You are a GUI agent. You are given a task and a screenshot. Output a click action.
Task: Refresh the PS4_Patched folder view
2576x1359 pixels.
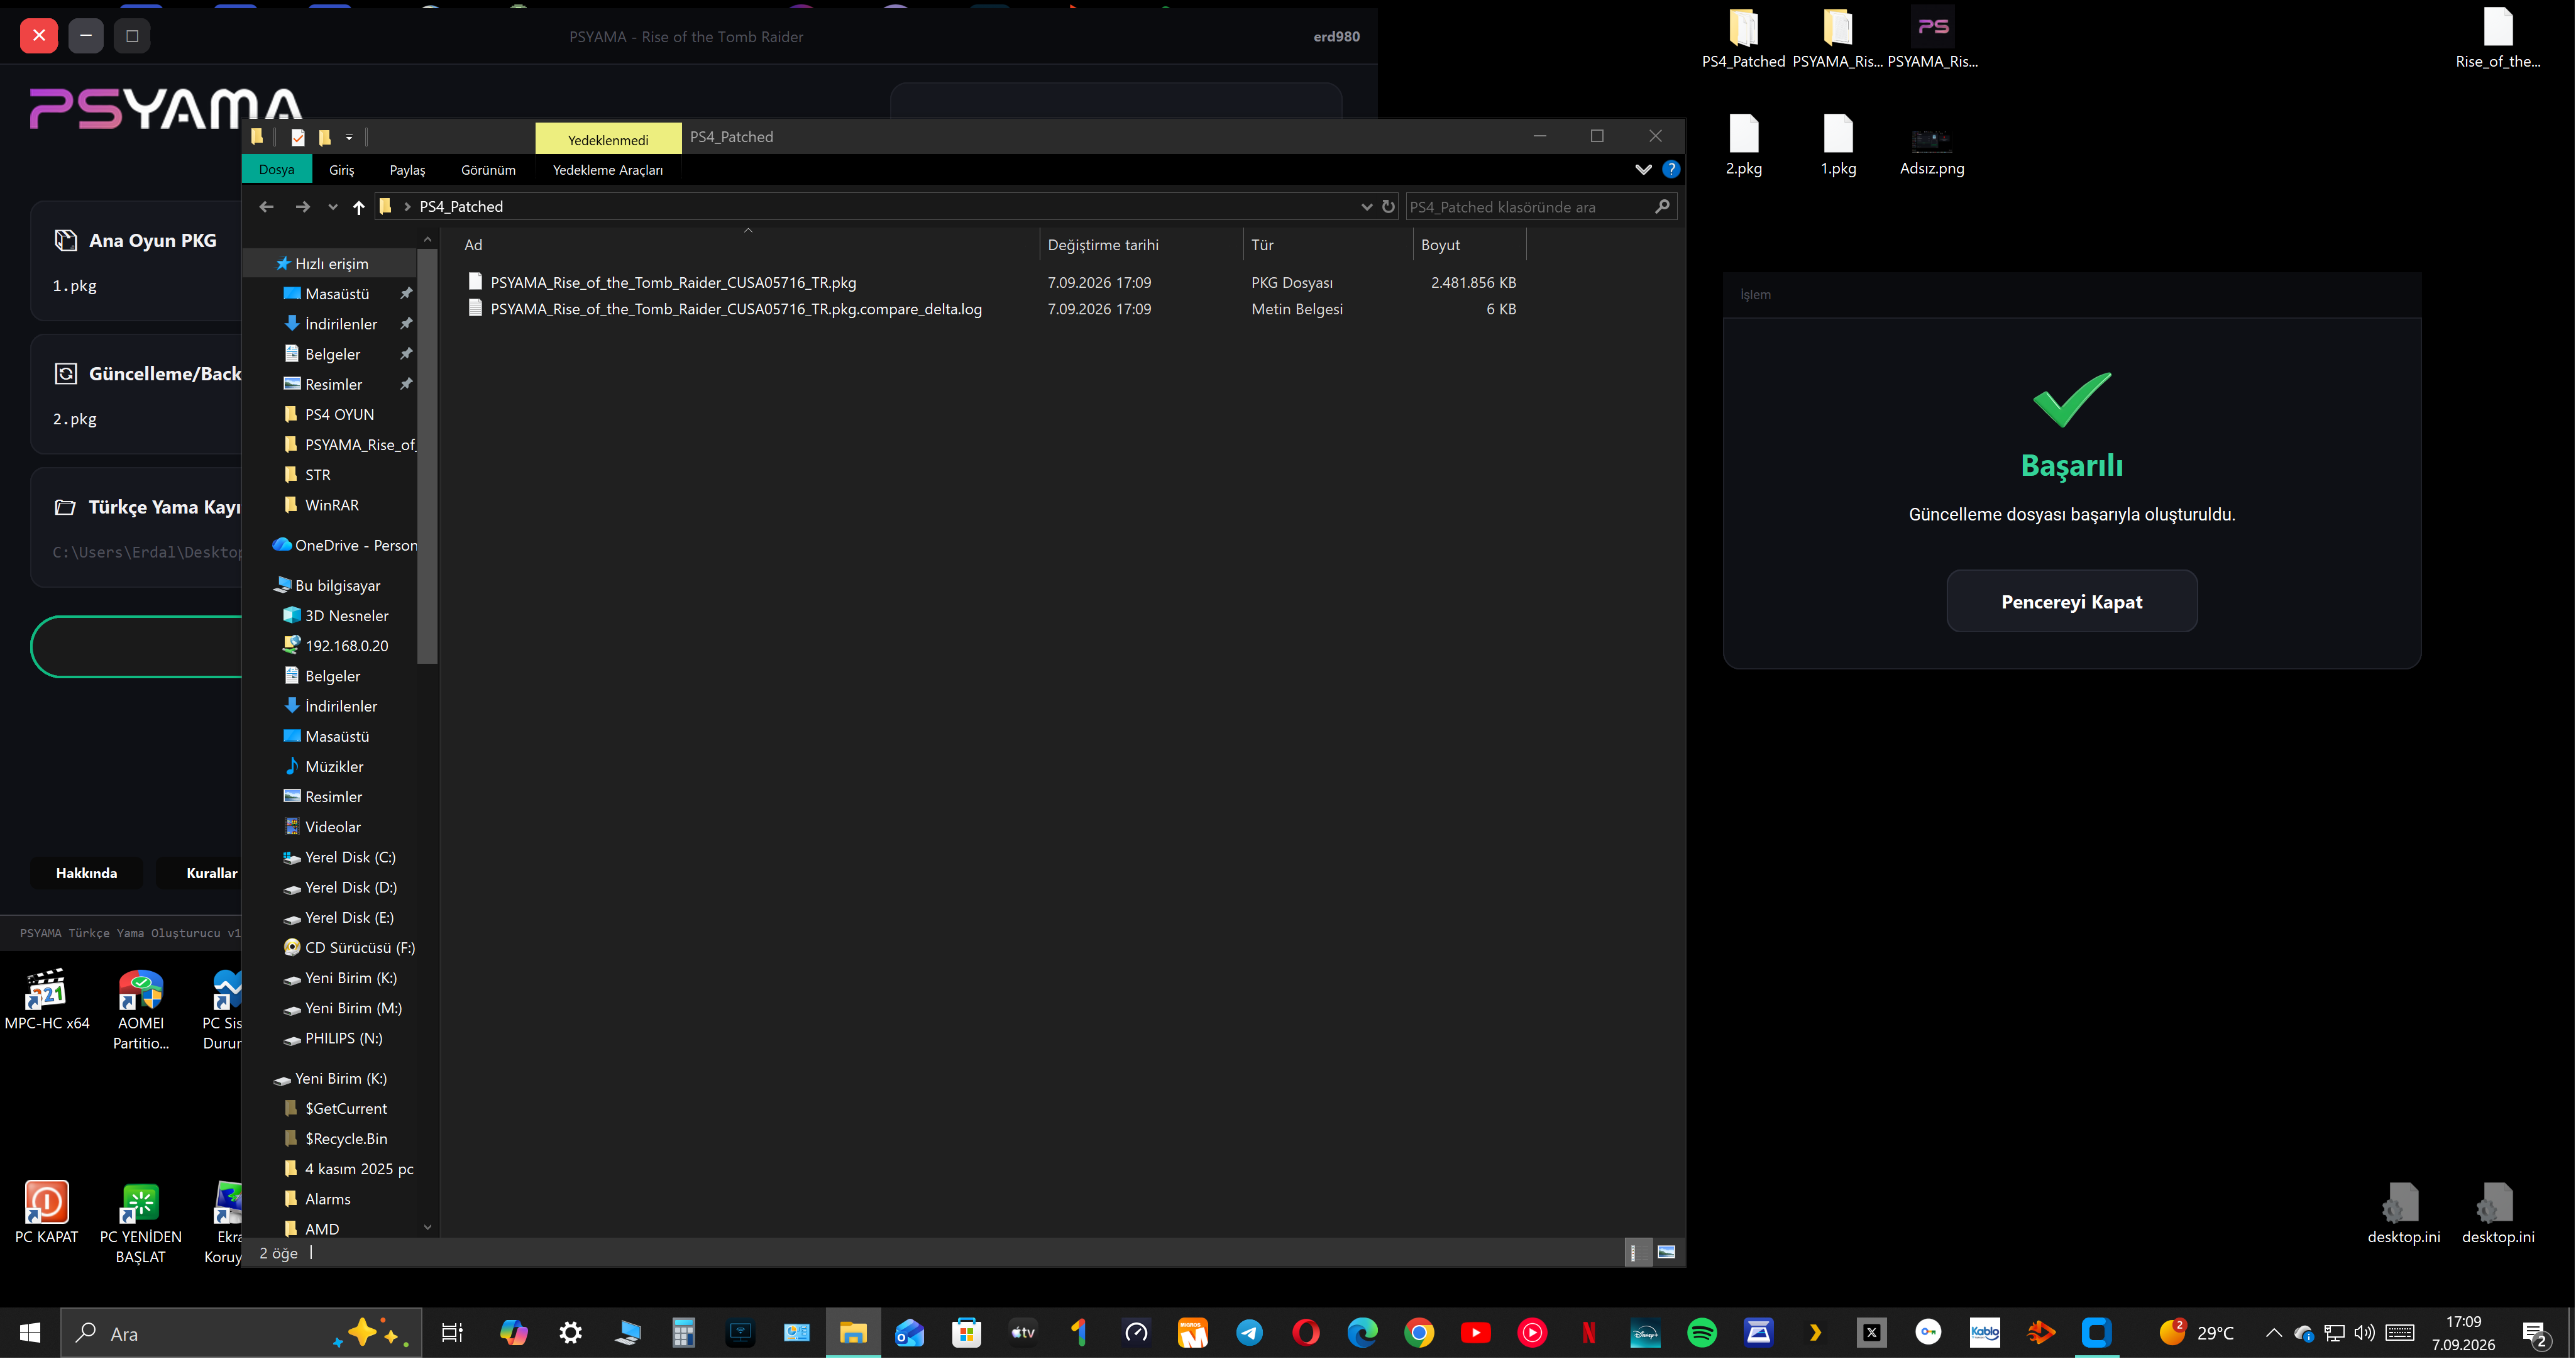tap(1388, 206)
